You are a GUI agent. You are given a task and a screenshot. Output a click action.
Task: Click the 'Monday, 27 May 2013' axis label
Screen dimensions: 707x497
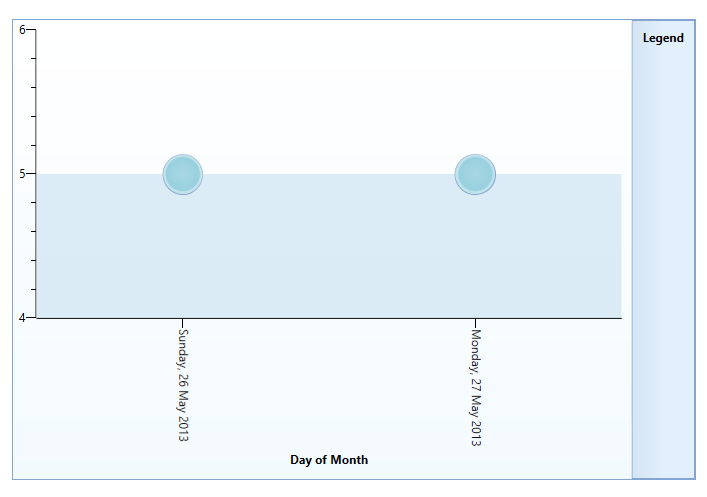pos(476,385)
